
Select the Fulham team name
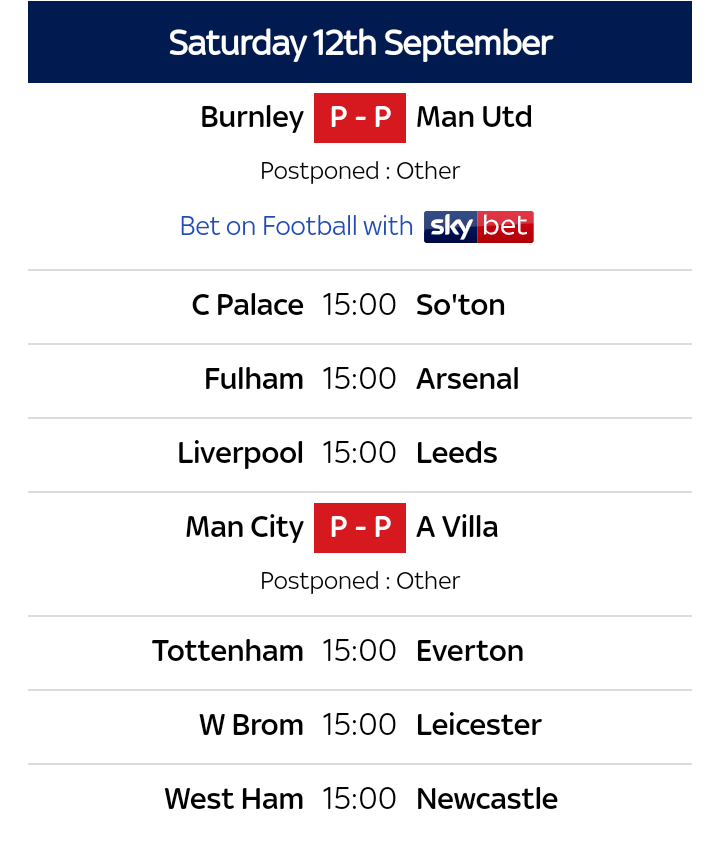[x=254, y=380]
